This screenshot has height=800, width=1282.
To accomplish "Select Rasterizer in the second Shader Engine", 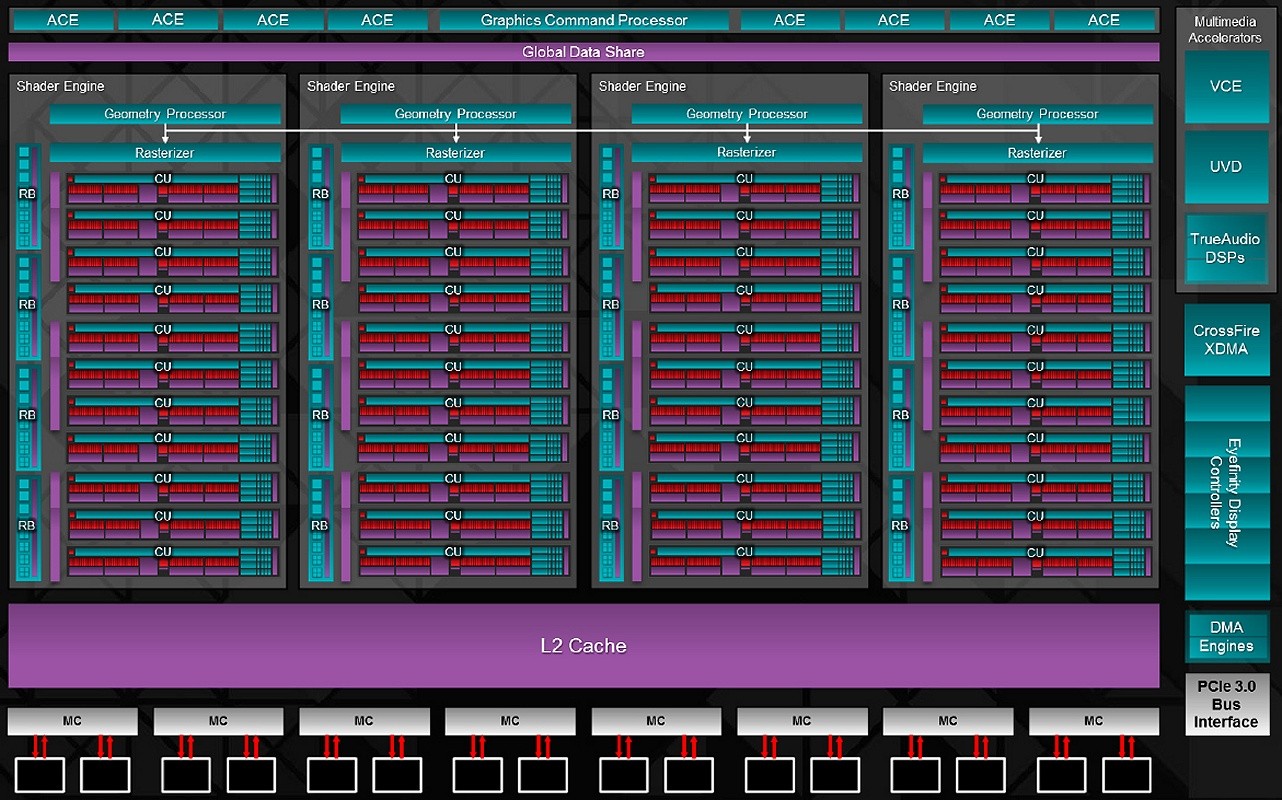I will [456, 153].
